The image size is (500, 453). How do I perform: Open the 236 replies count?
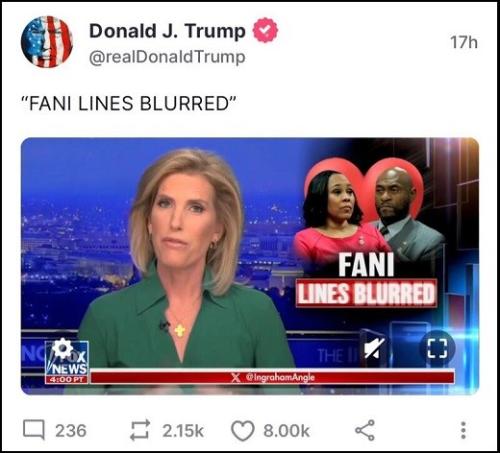point(71,430)
